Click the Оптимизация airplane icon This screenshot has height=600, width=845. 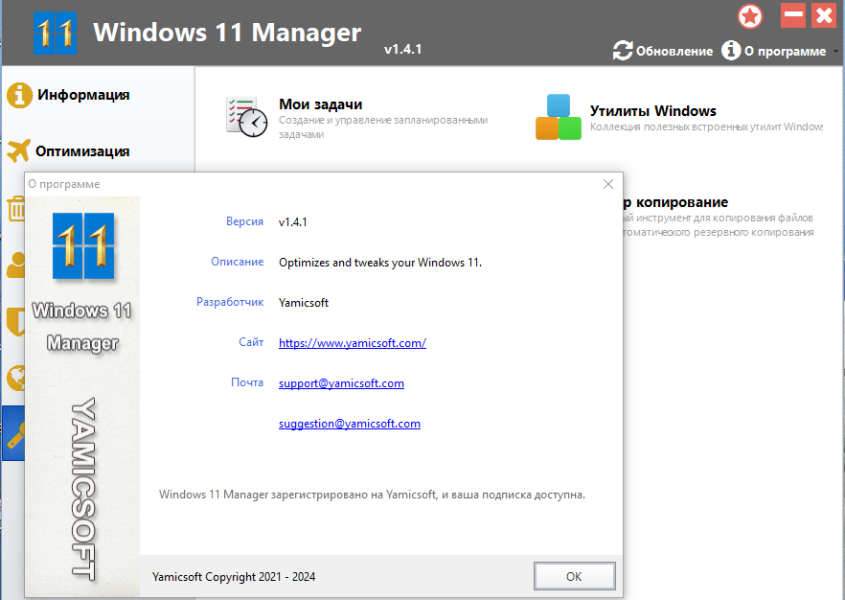[x=19, y=151]
